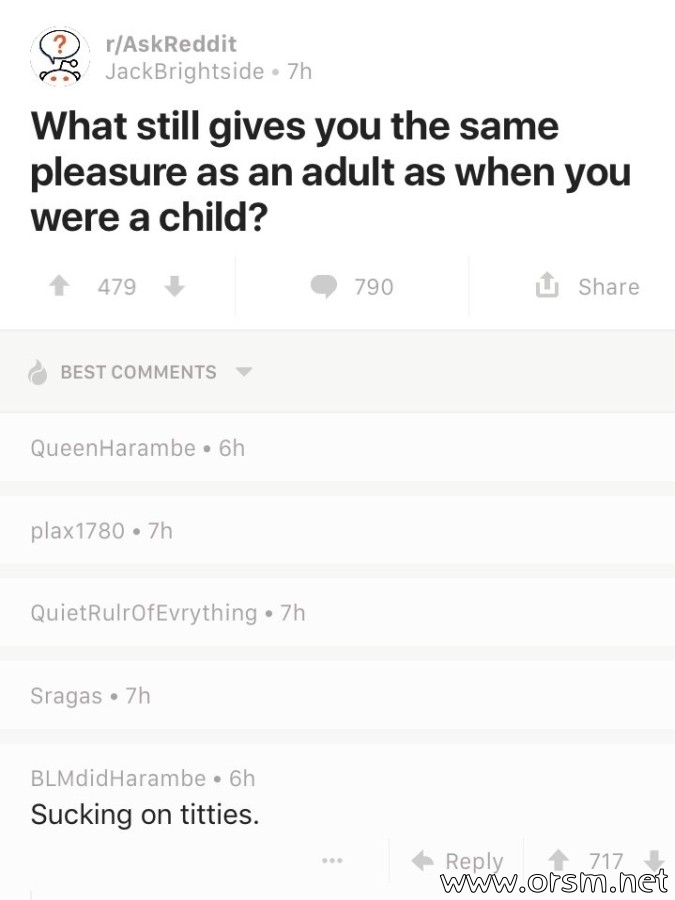Expand collapsed comment by Sragas
The image size is (675, 900).
coord(338,696)
